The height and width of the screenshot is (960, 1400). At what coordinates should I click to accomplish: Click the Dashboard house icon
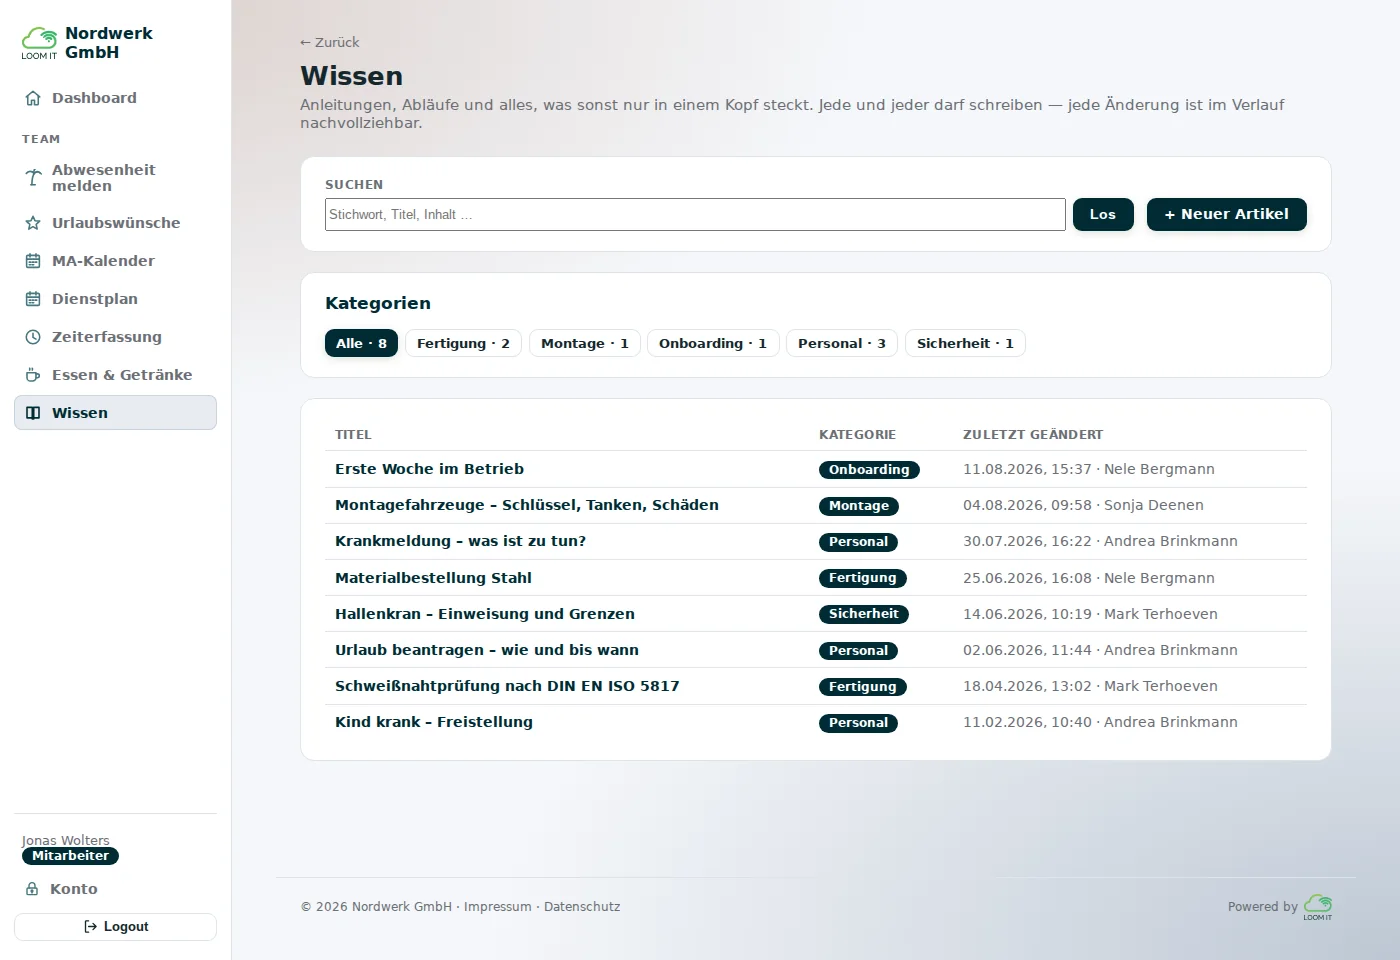pos(33,98)
